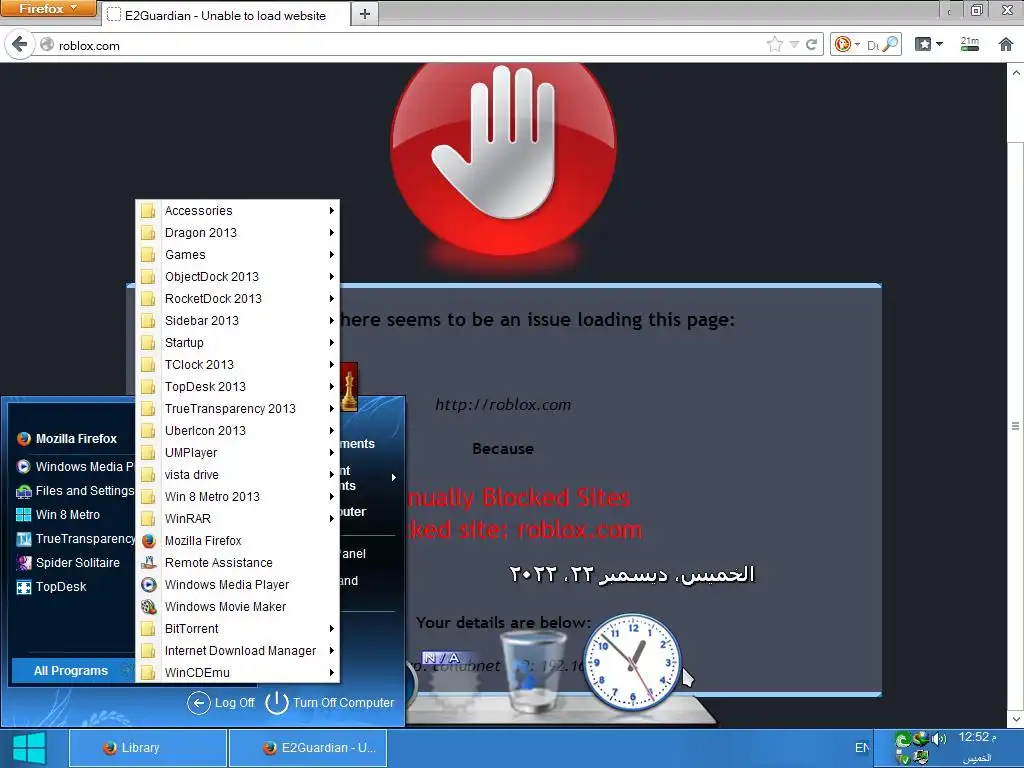Click the chess game icon
1024x768 pixels.
pyautogui.click(x=349, y=388)
